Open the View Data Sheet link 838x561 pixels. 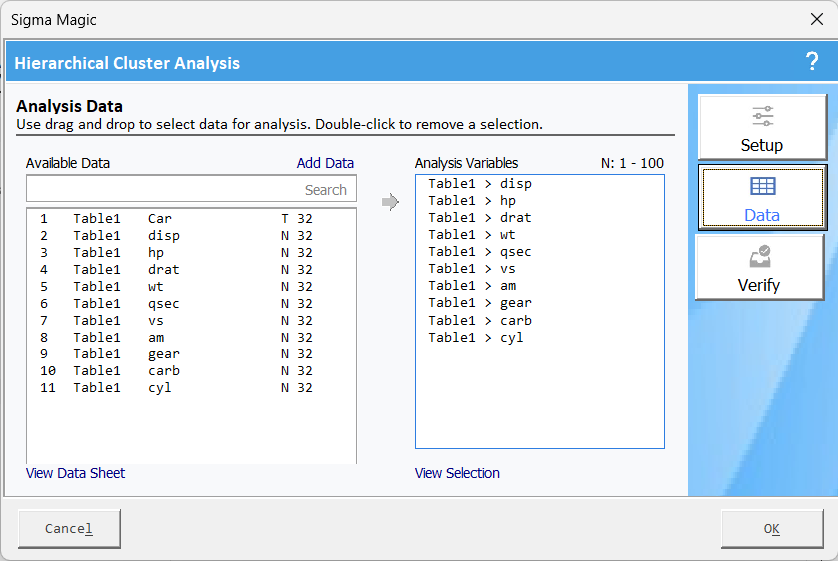(x=76, y=473)
